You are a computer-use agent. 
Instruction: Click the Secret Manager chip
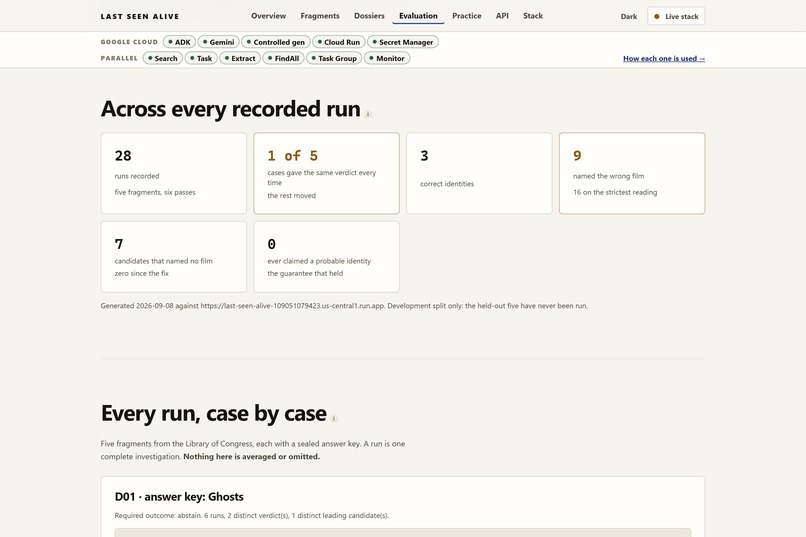[403, 42]
